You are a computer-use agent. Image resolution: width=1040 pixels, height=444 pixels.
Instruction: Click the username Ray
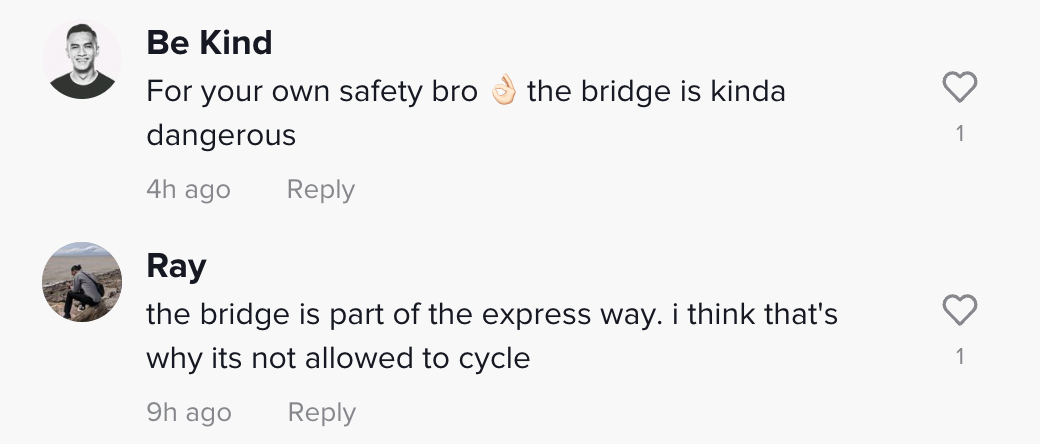pos(176,266)
